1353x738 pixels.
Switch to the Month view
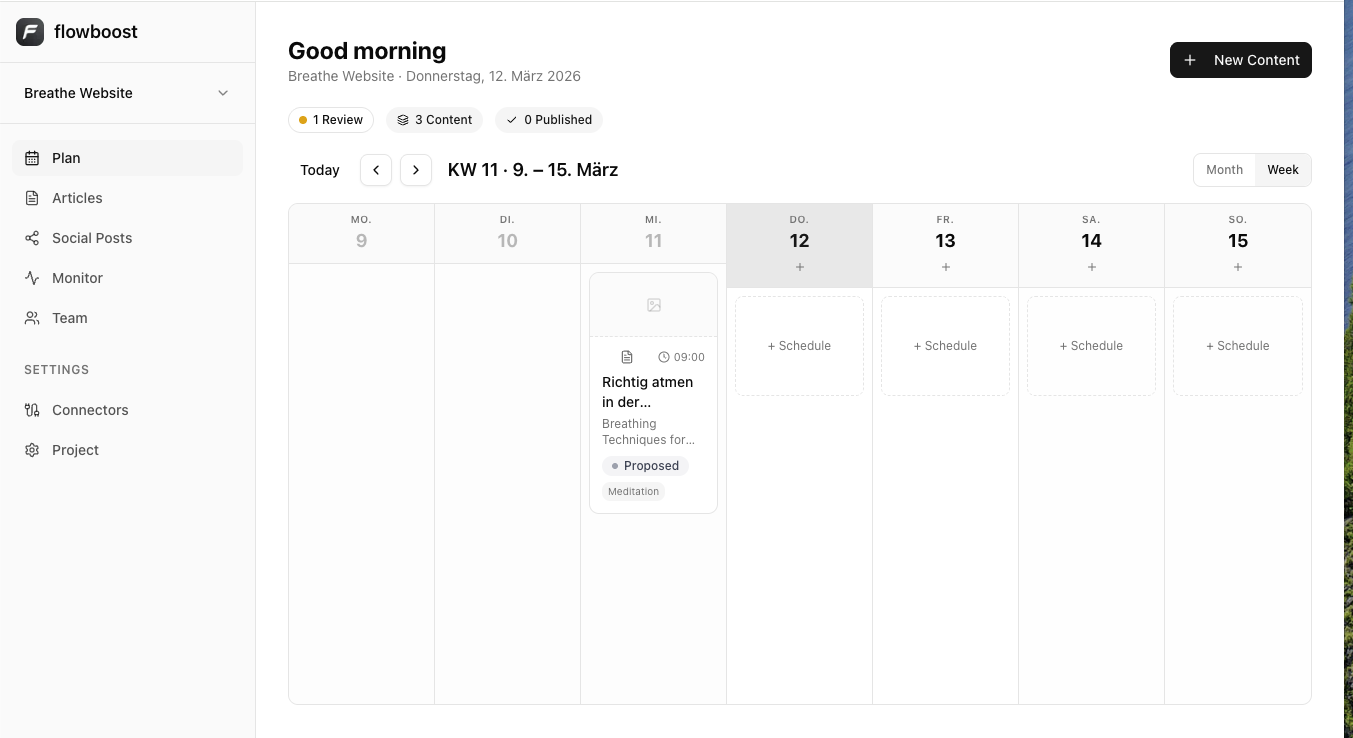coord(1224,169)
